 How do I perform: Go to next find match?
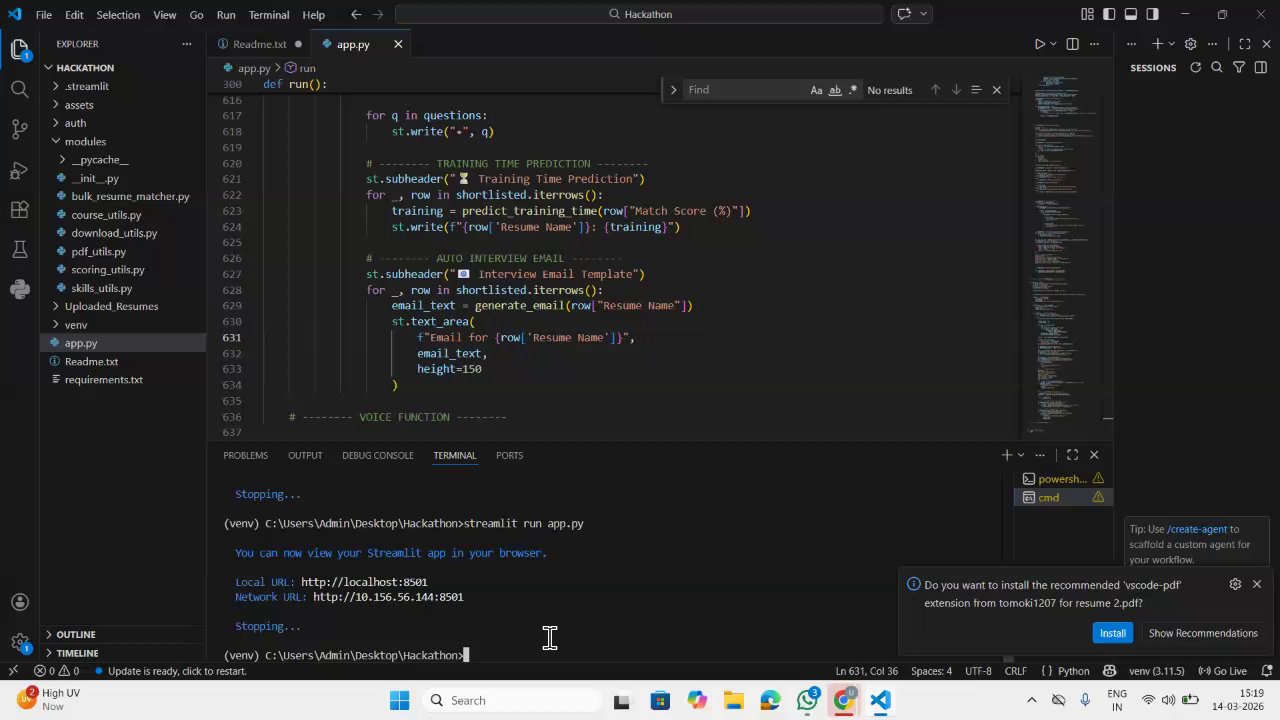point(956,90)
